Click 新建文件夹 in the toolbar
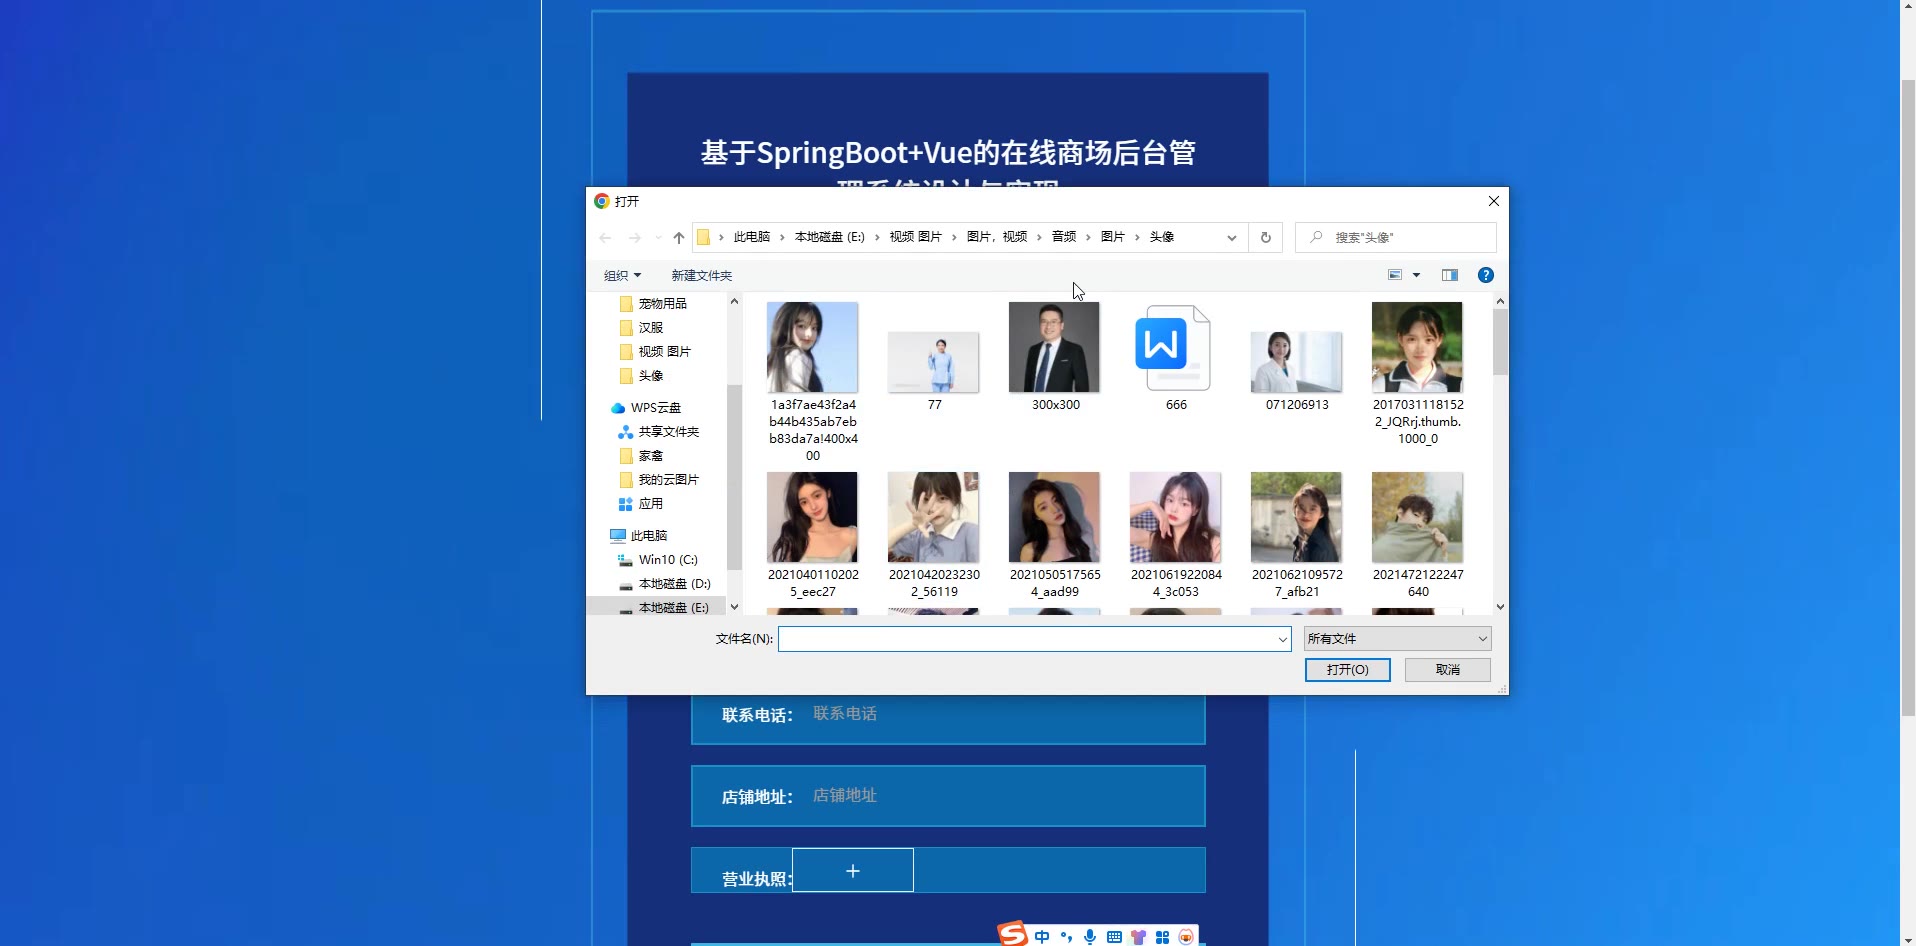The width and height of the screenshot is (1916, 946). tap(701, 276)
